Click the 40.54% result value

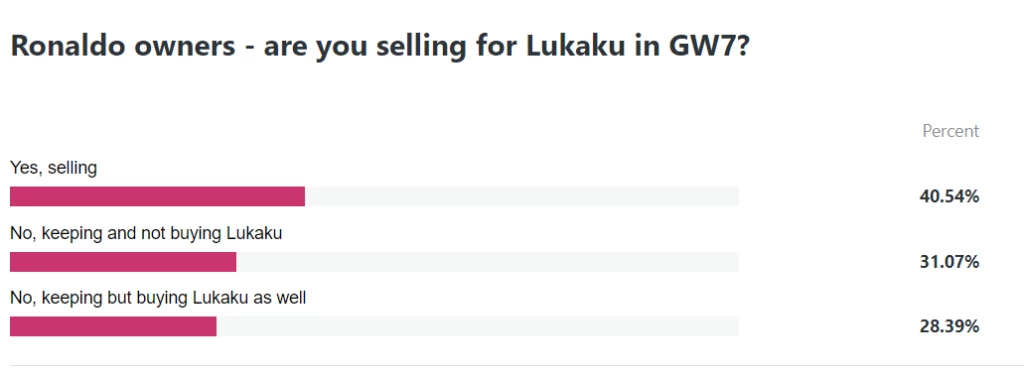(x=949, y=196)
